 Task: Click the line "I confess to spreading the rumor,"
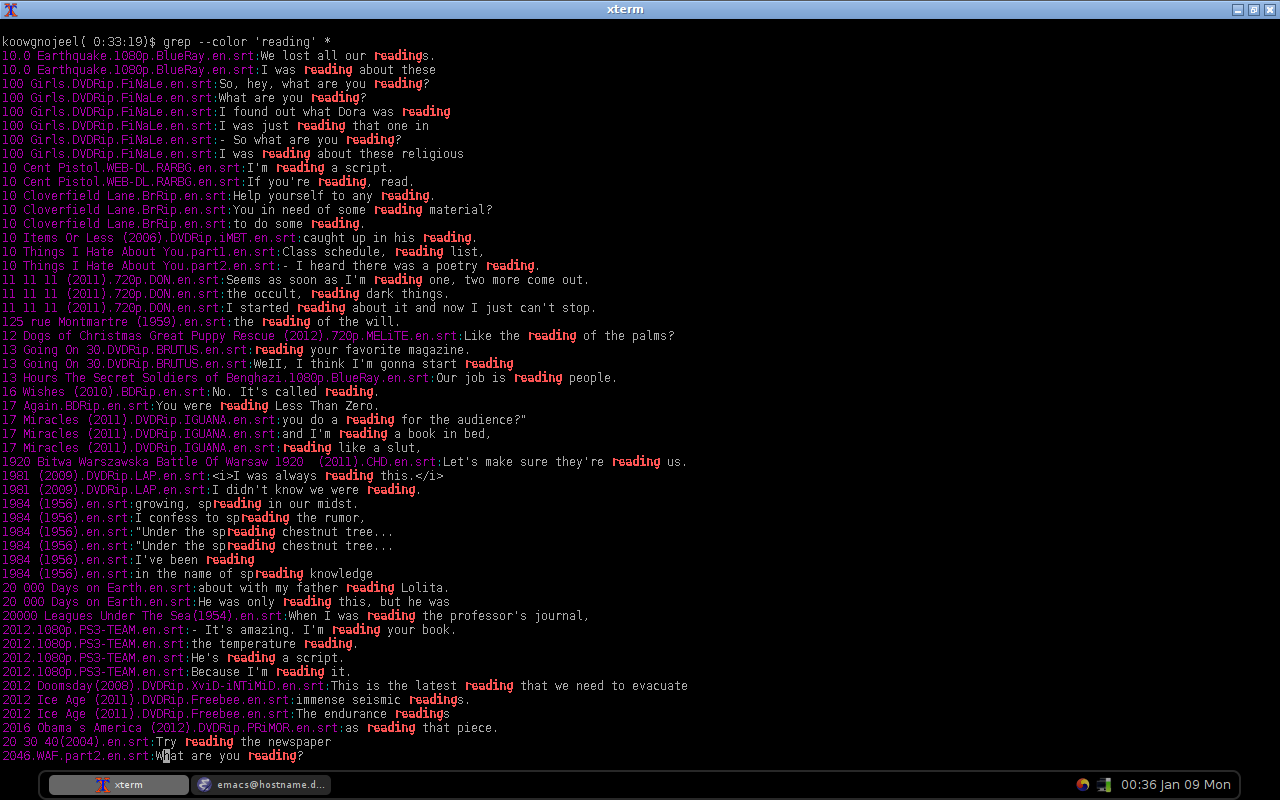pyautogui.click(x=250, y=518)
